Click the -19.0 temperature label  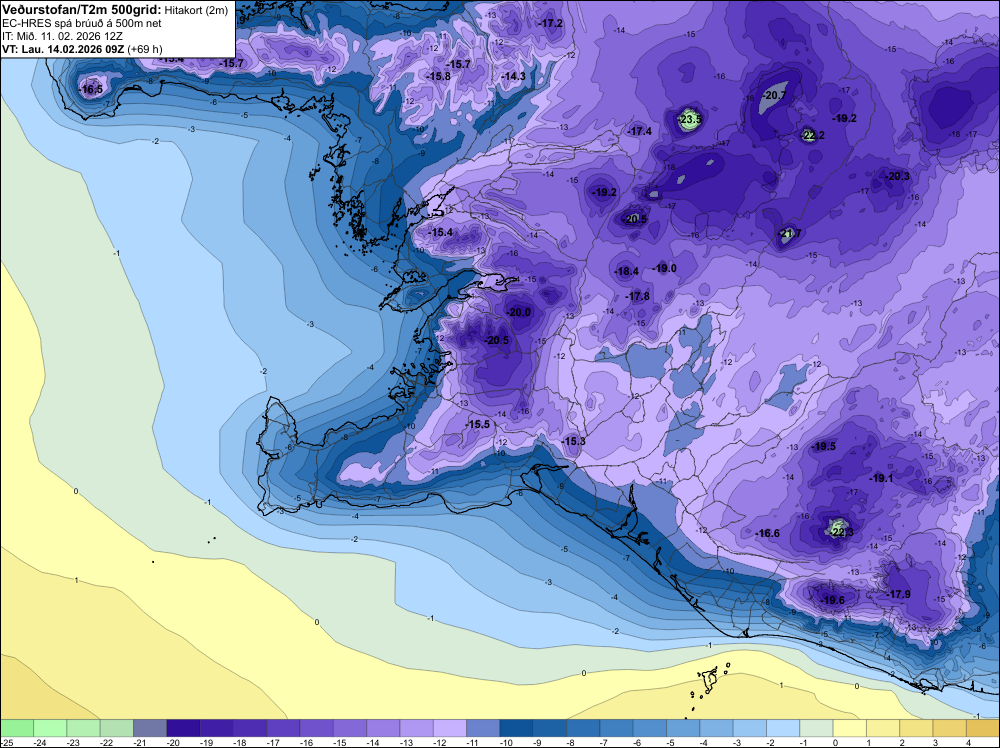[x=665, y=268]
